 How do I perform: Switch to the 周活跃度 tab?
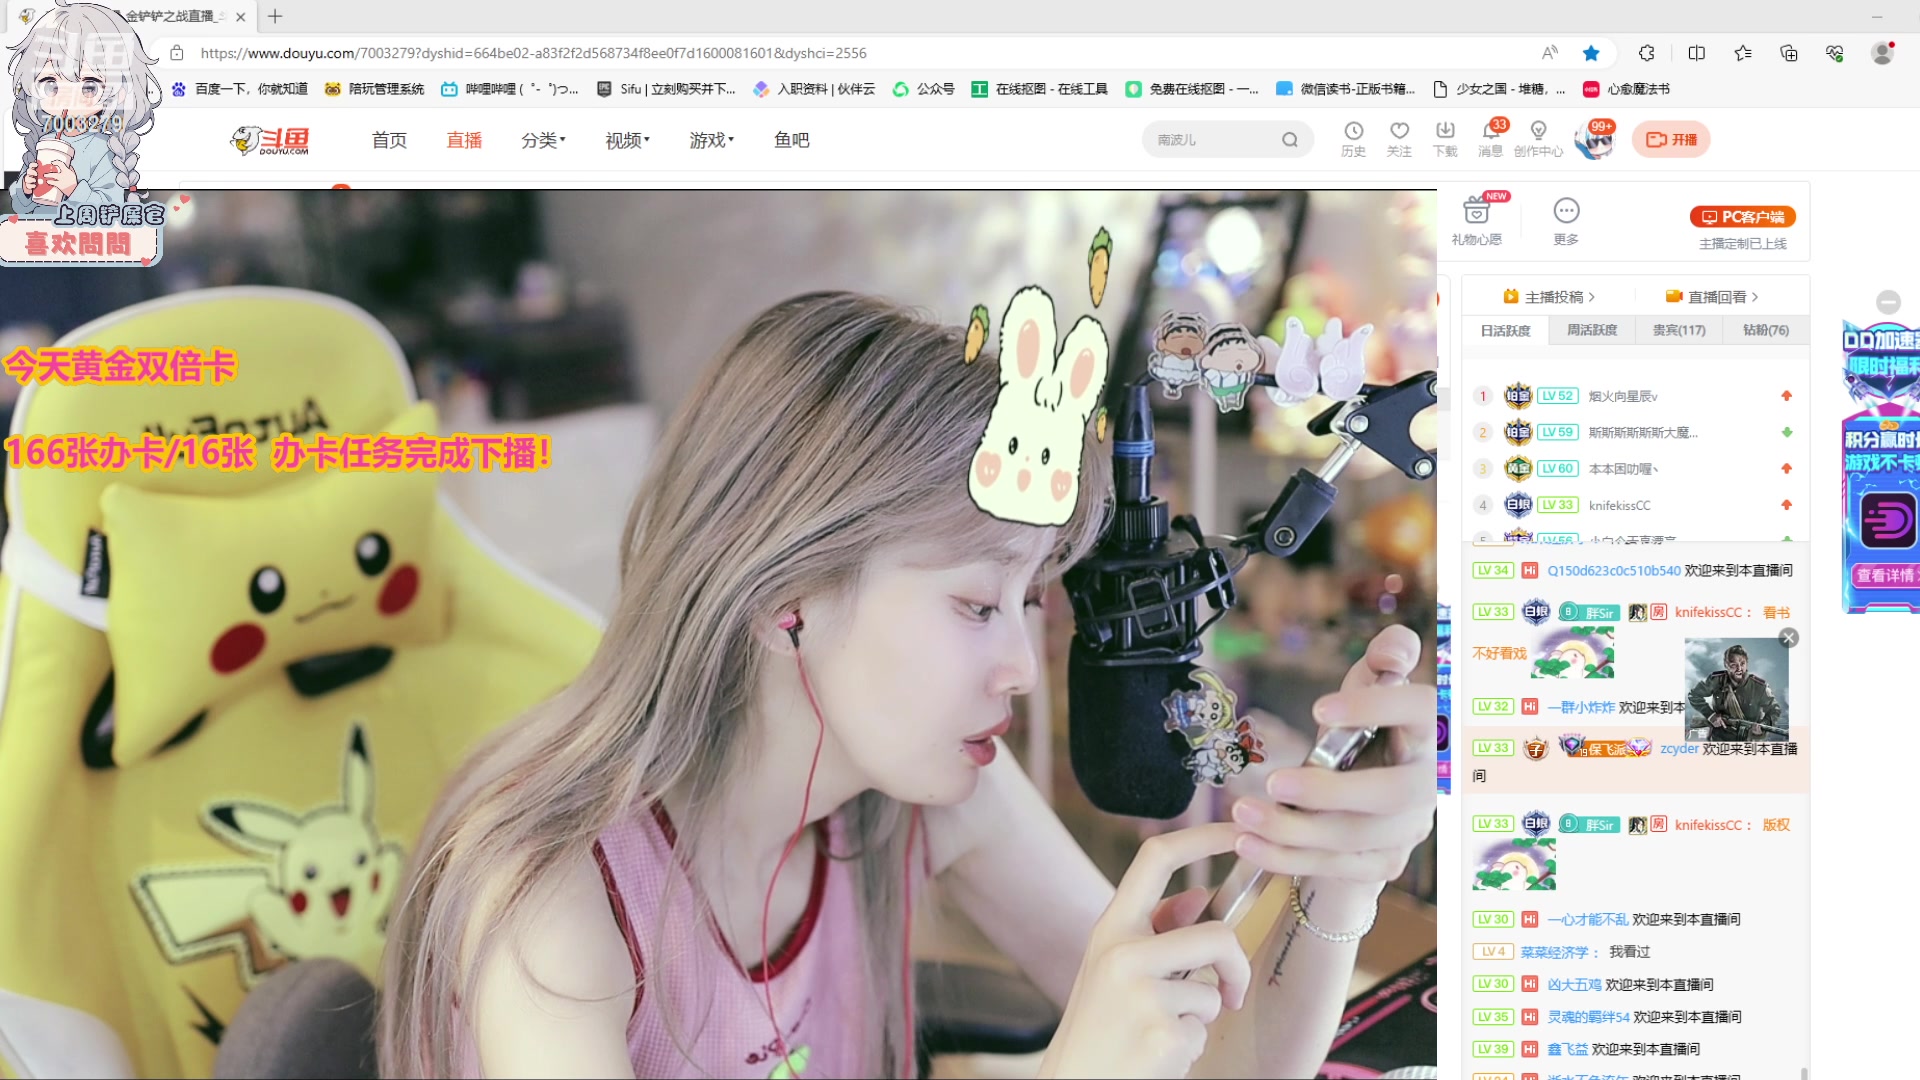tap(1592, 330)
